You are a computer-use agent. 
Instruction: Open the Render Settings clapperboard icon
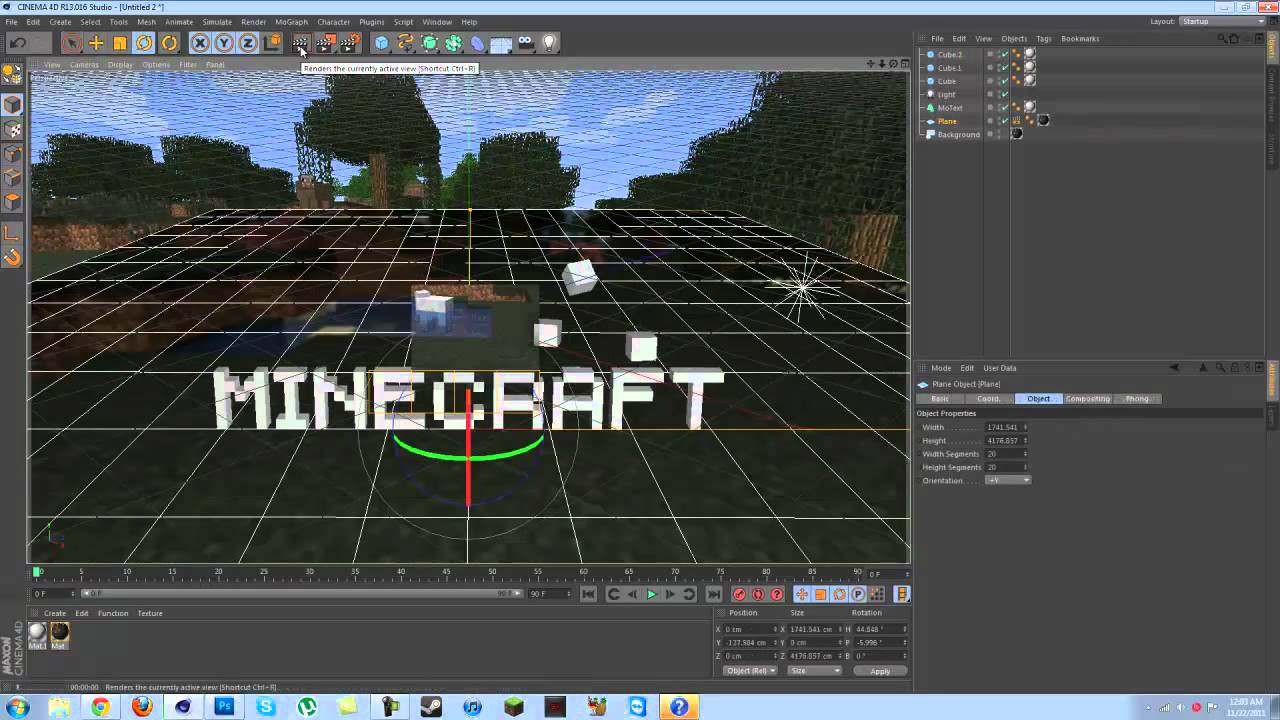(350, 43)
